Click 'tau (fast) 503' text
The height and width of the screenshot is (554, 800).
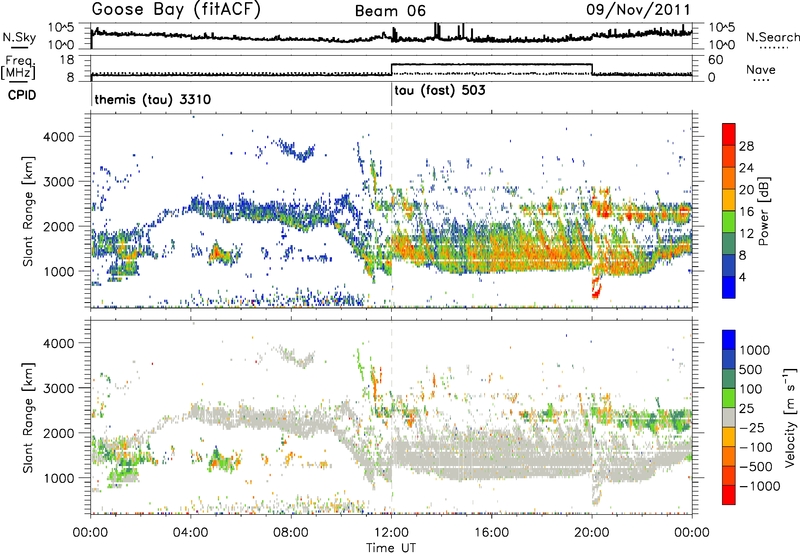point(440,91)
